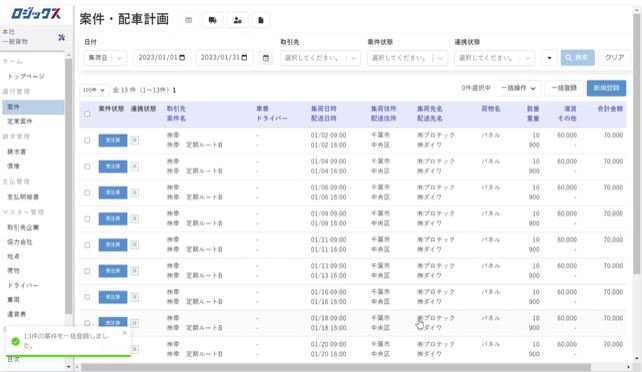Open the date range calendar icon button
This screenshot has width=642, height=372.
[266, 58]
